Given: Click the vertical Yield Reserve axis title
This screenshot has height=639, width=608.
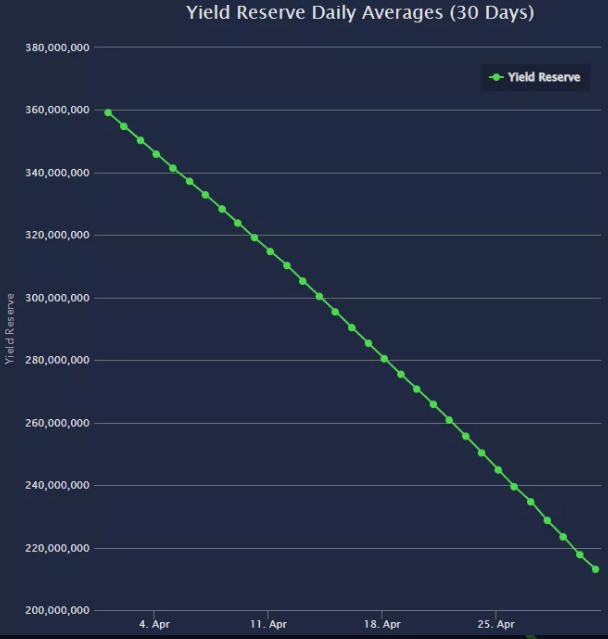Looking at the screenshot, I should 11,328.
